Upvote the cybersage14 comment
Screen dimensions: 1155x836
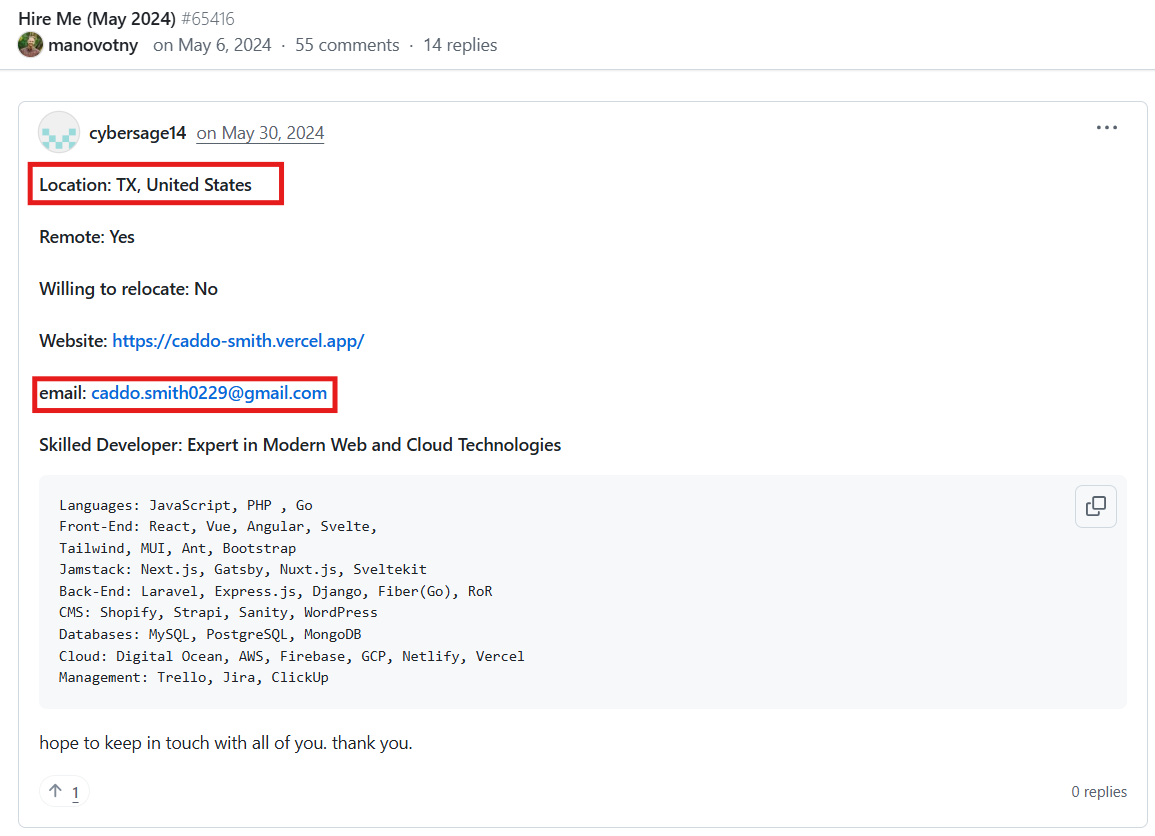click(64, 792)
